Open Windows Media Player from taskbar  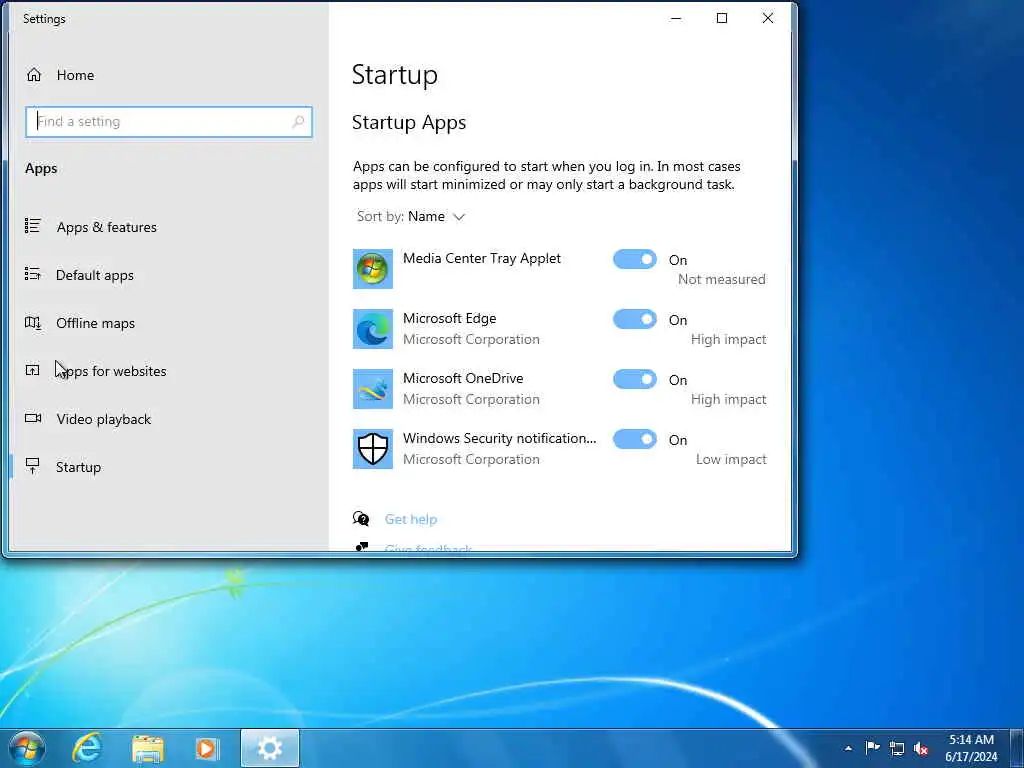[x=207, y=748]
